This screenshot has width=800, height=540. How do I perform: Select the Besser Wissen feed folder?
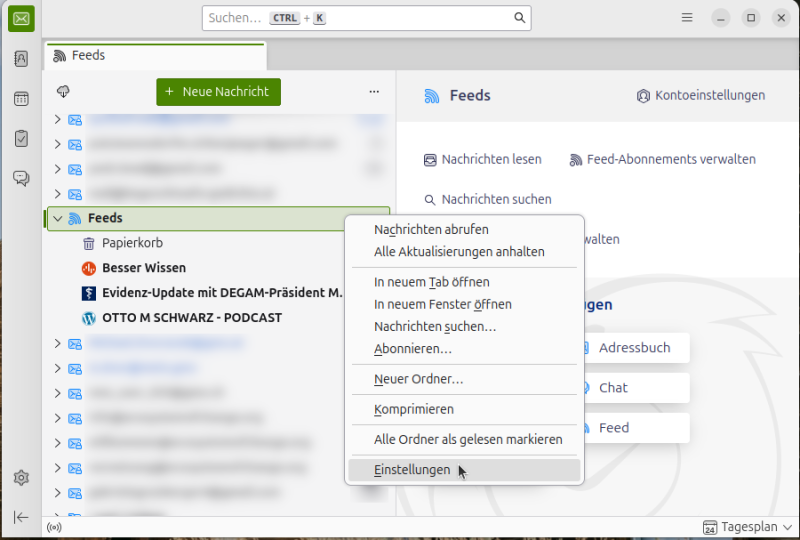144,268
